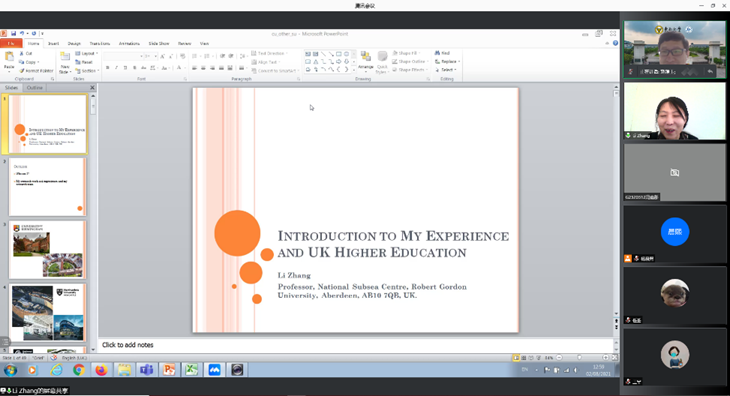Toggle Bold formatting in Font group
730x396 pixels.
pyautogui.click(x=108, y=68)
